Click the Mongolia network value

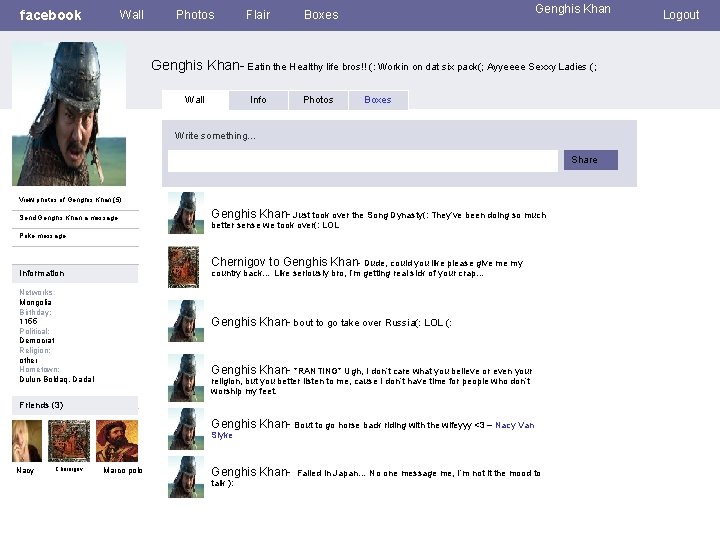point(35,302)
